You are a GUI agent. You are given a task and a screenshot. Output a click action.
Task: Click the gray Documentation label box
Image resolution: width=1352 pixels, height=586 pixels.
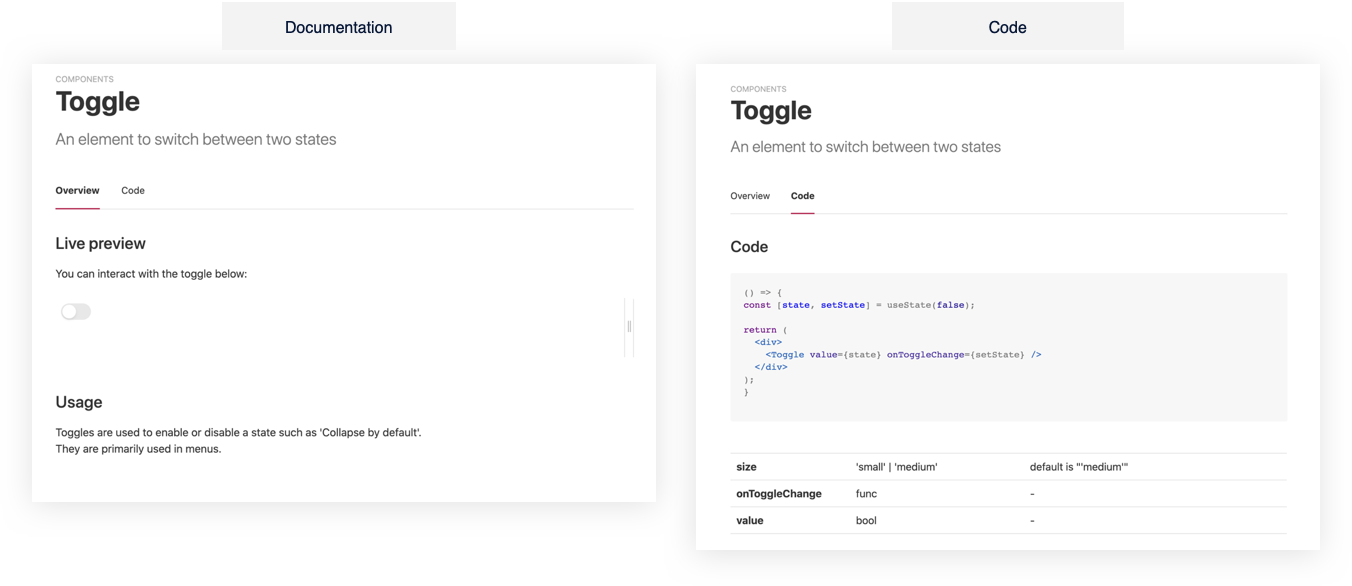338,27
